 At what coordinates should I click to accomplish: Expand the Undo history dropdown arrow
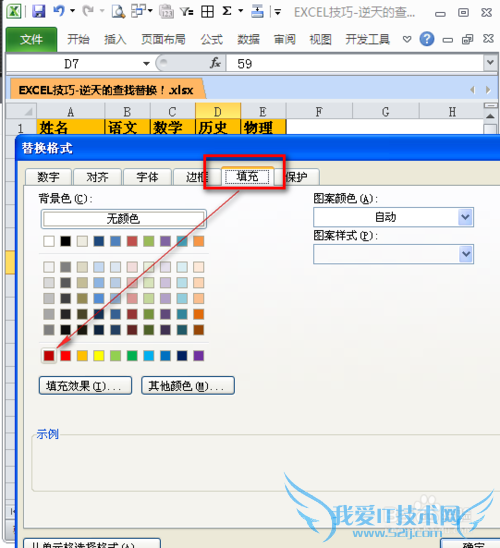[72, 11]
